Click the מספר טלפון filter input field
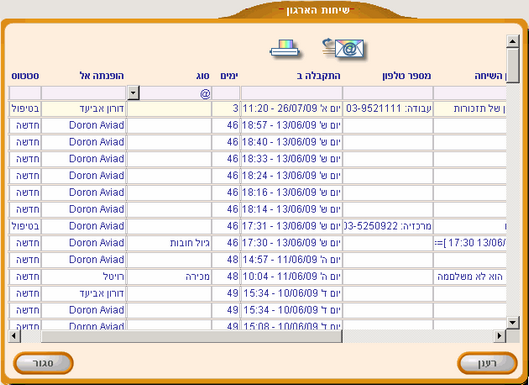Image resolution: width=529 pixels, height=385 pixels. click(x=388, y=93)
